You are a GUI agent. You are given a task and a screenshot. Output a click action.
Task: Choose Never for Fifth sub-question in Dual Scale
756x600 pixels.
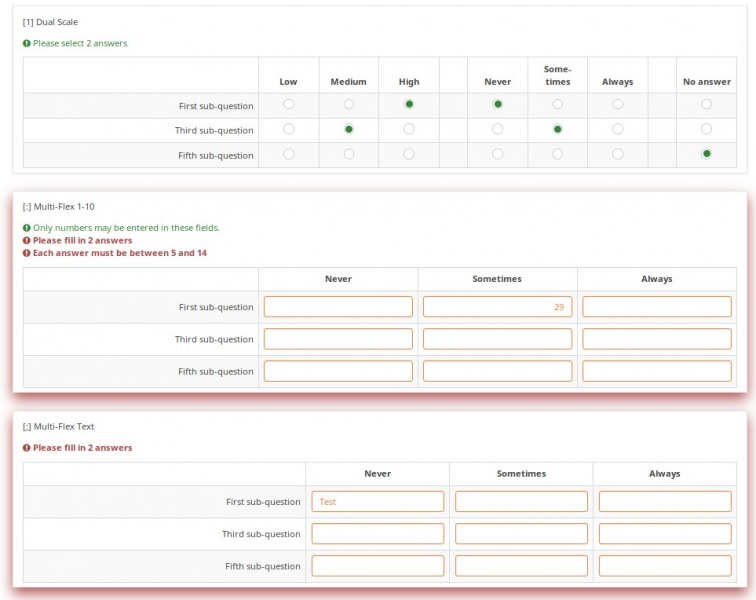pos(498,154)
